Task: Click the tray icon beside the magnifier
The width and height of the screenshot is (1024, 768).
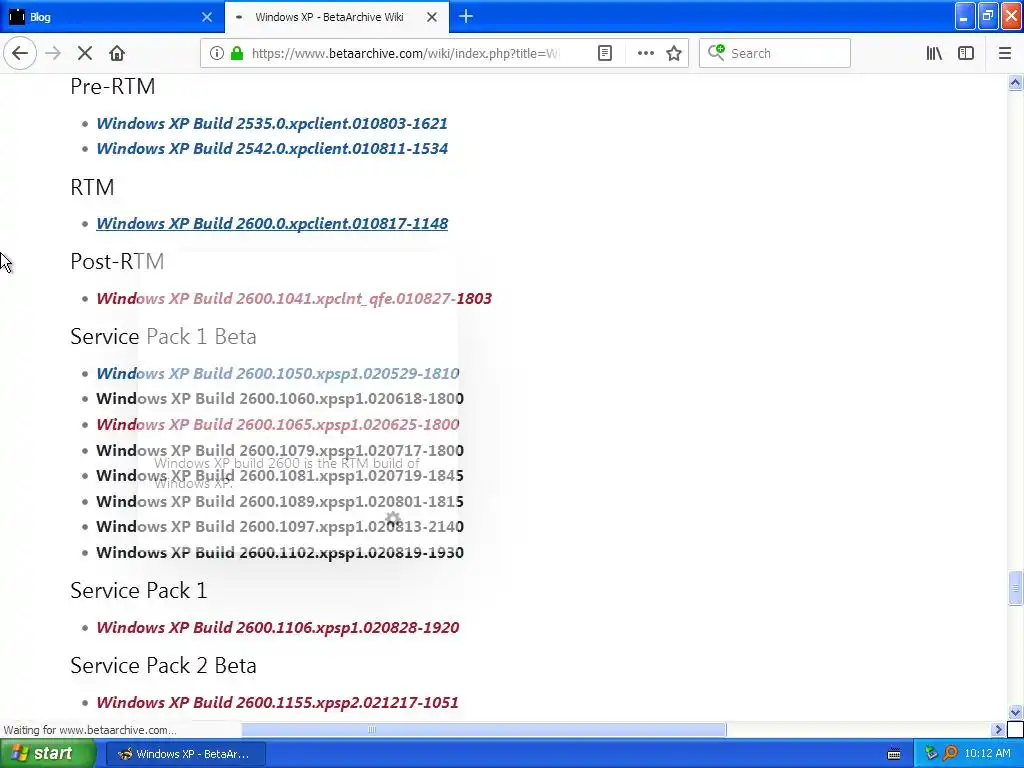Action: pyautogui.click(x=931, y=754)
